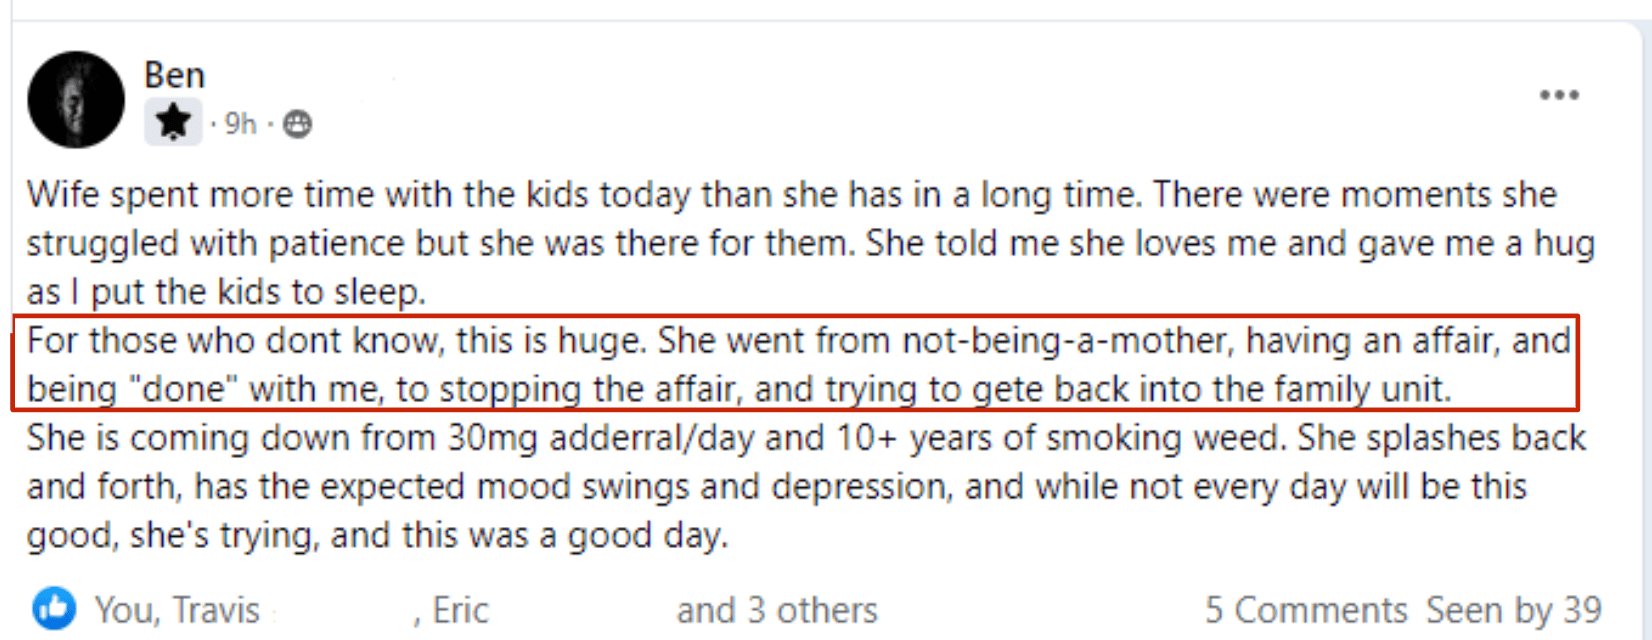Click "You, Travis" in the reactions list
This screenshot has height=640, width=1652.
tap(177, 610)
